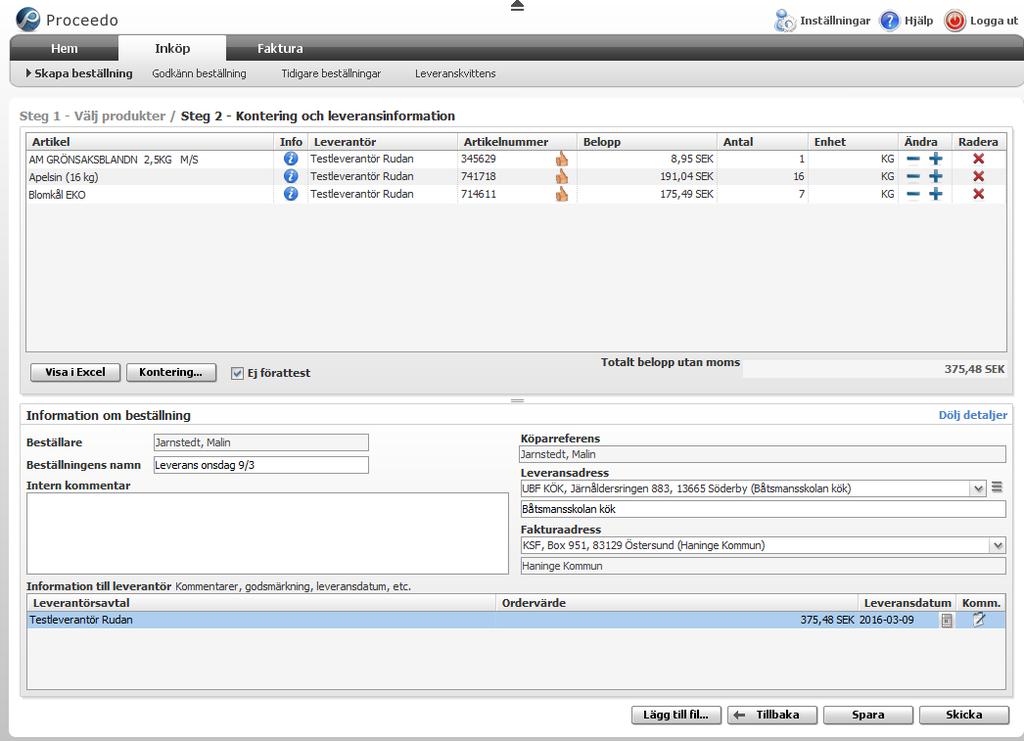This screenshot has height=741, width=1024.
Task: Click the Proceedo logo icon
Action: pos(28,20)
